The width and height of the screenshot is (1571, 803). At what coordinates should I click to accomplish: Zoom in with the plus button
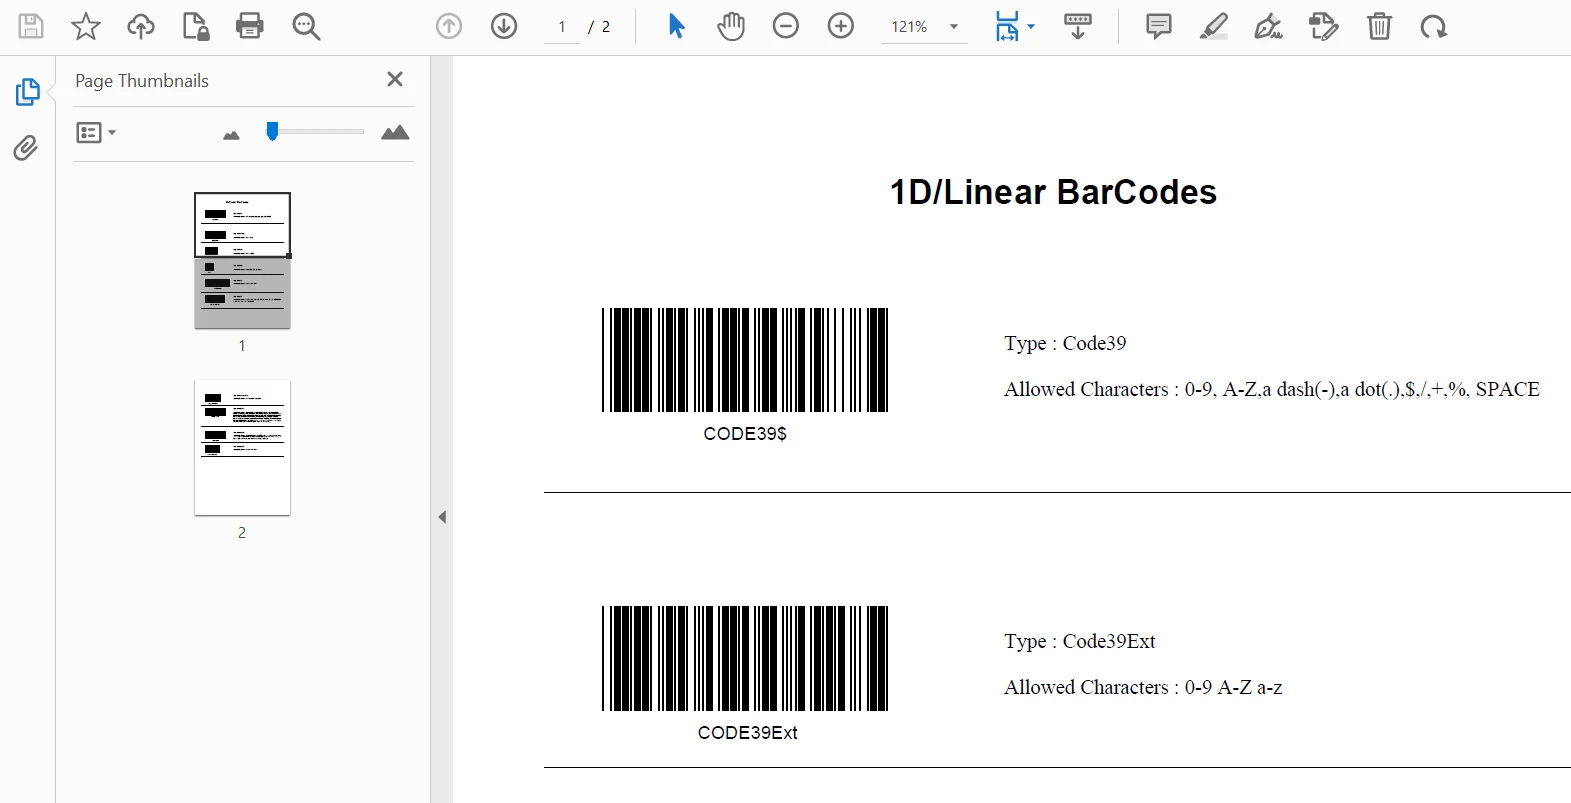841,27
